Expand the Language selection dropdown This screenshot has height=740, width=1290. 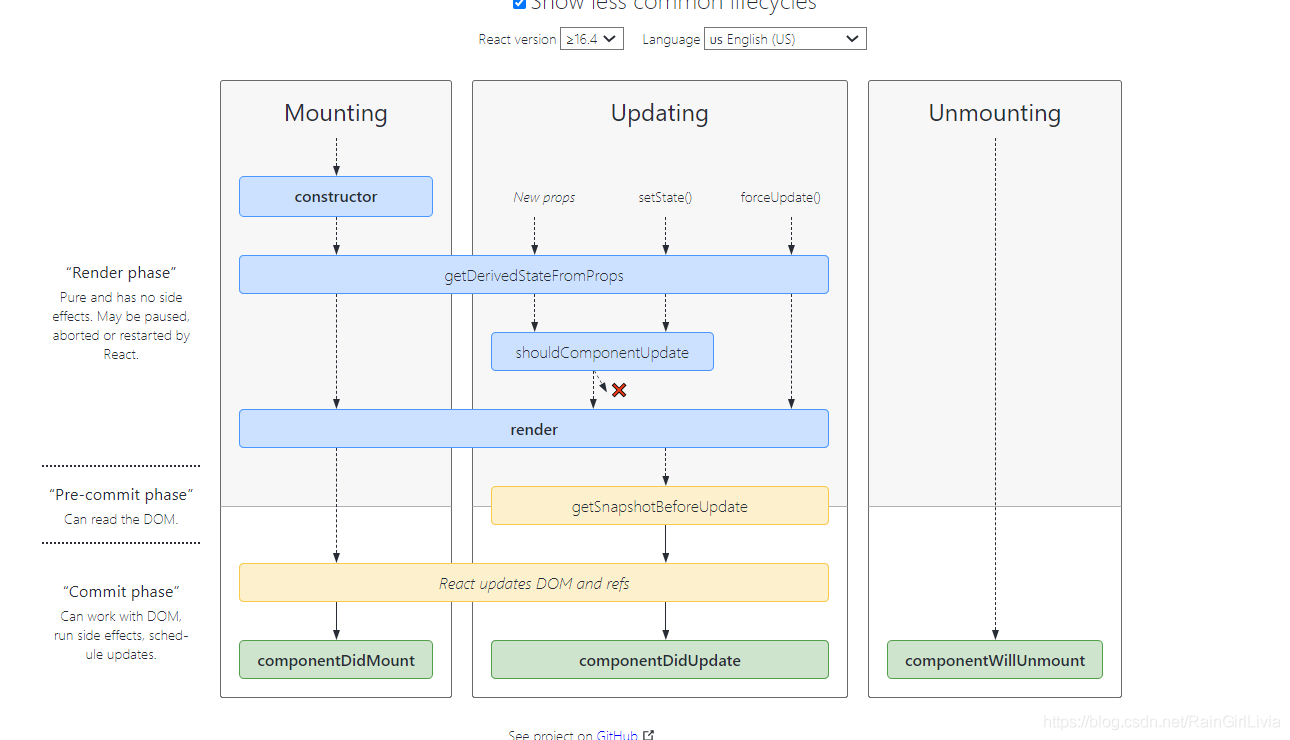click(x=784, y=39)
